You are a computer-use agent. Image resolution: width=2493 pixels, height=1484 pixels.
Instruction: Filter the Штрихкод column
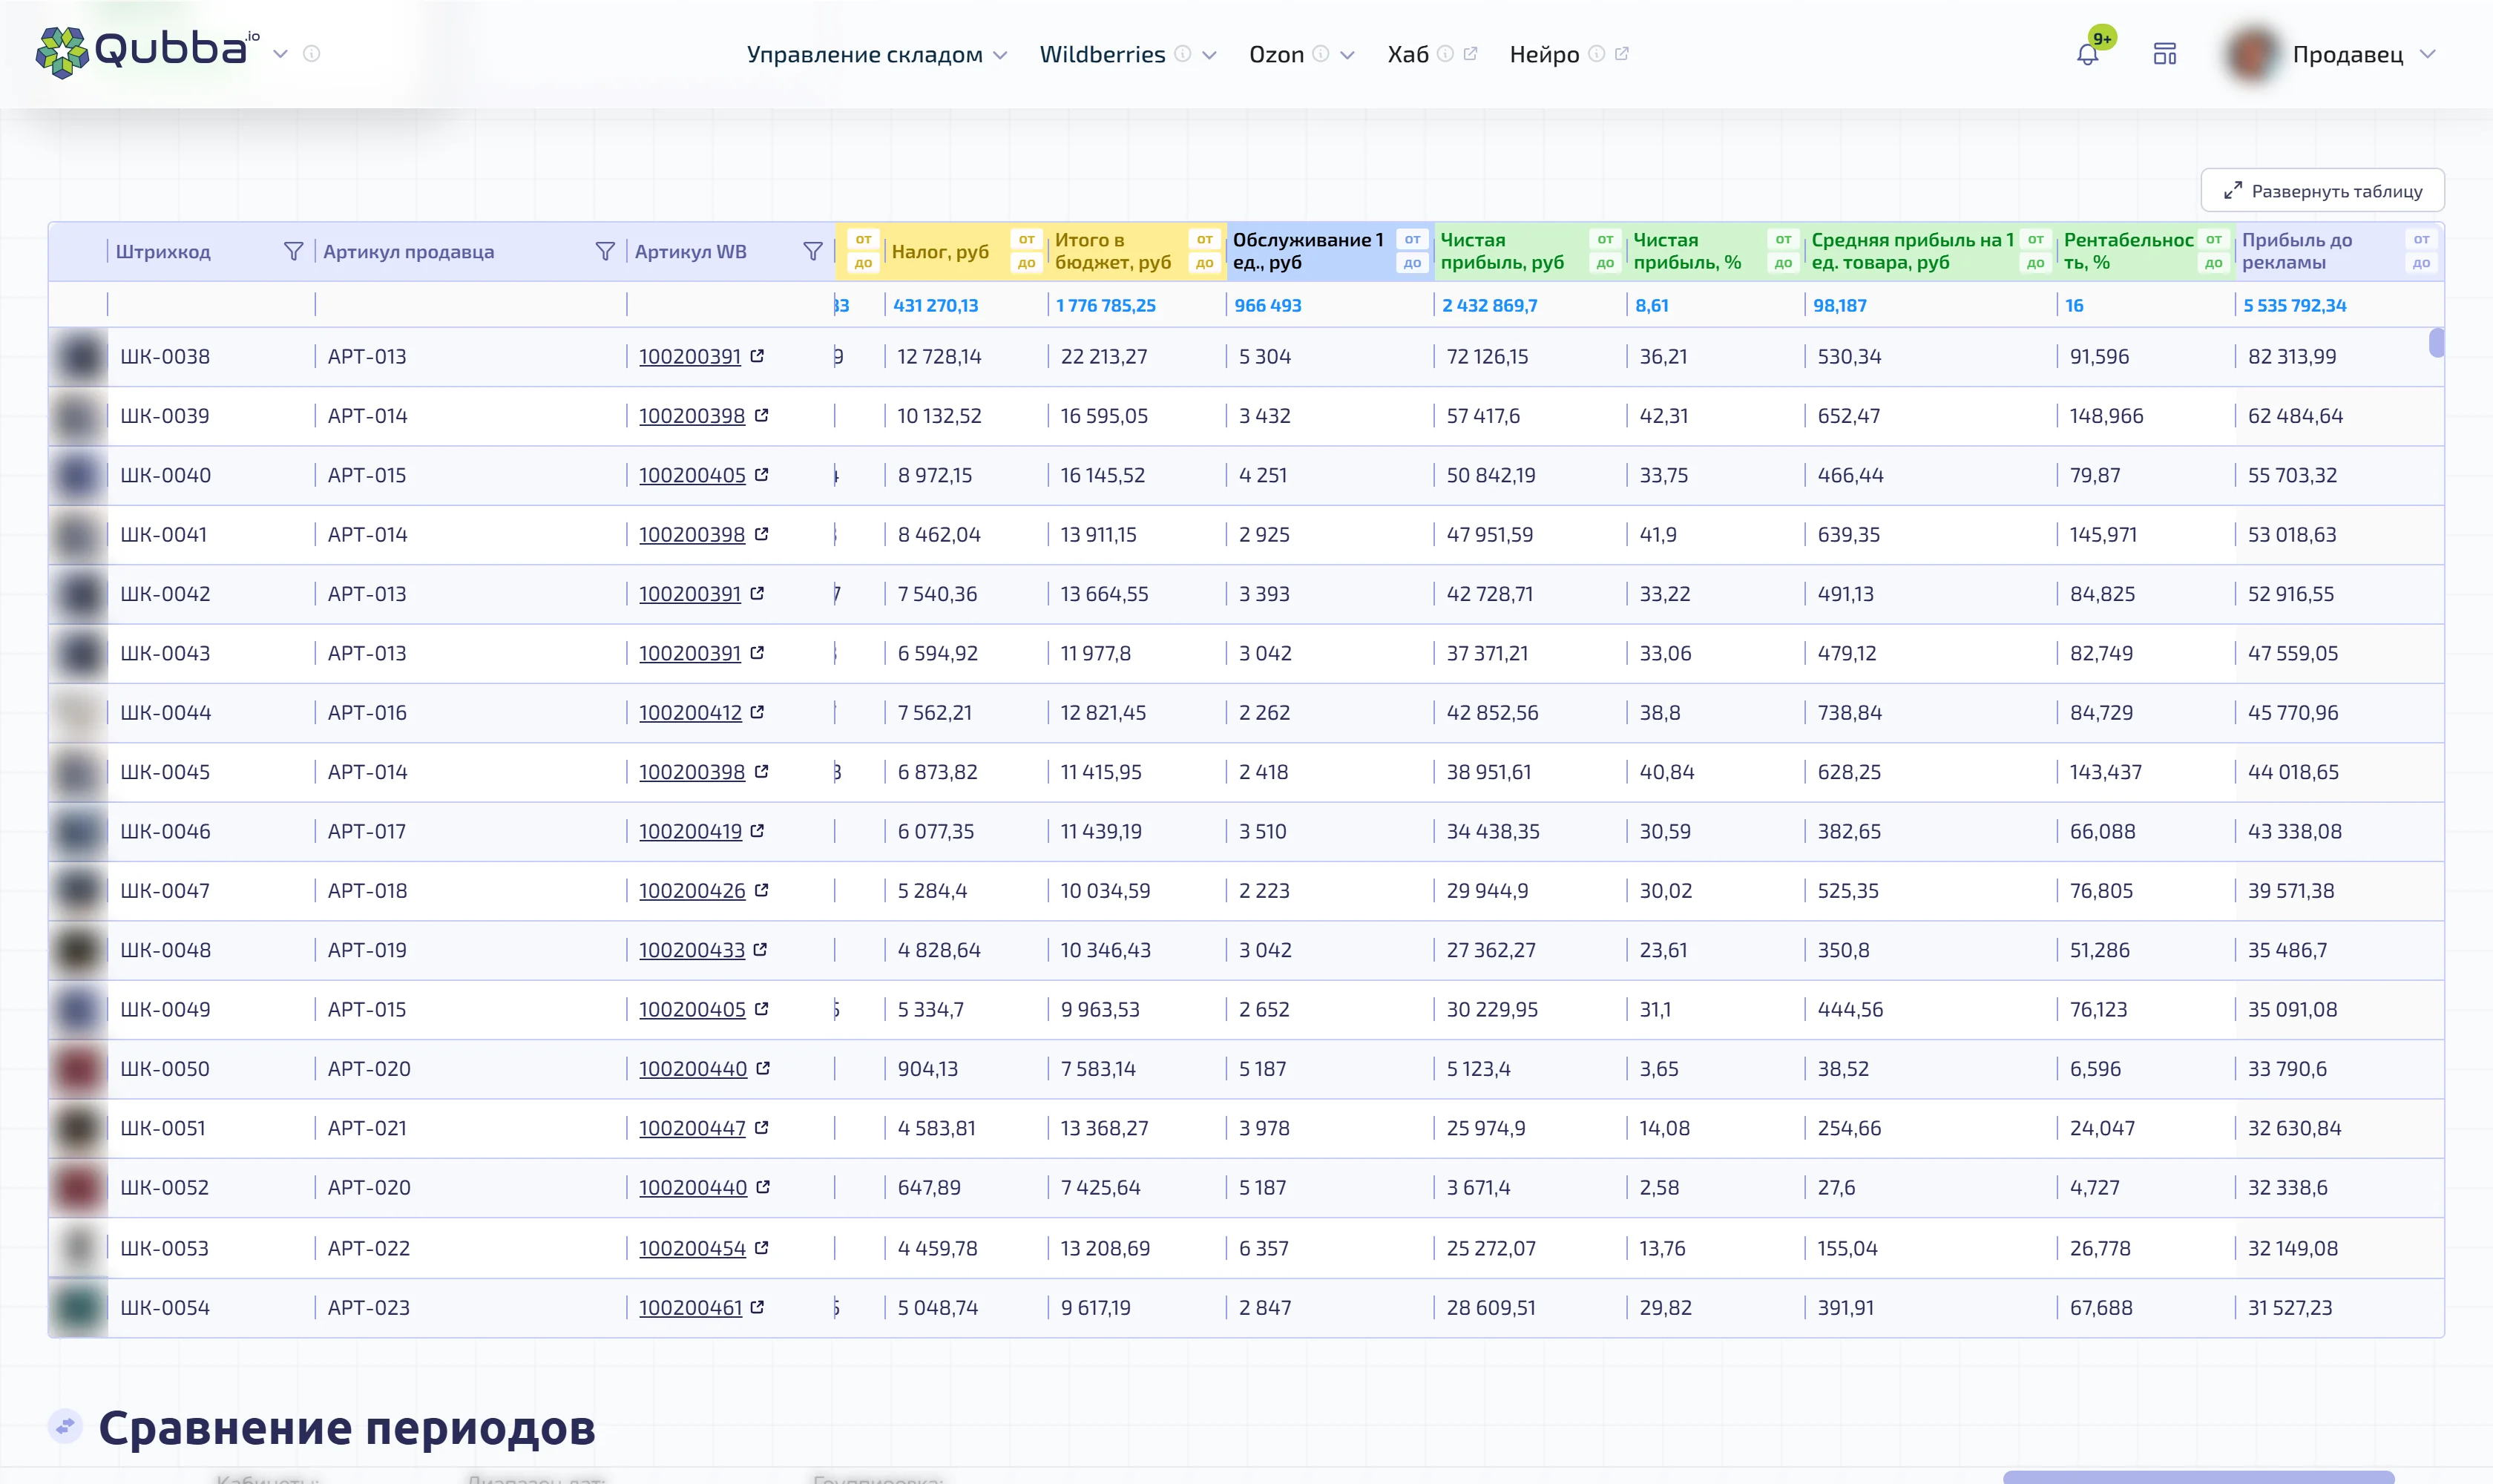tap(293, 251)
